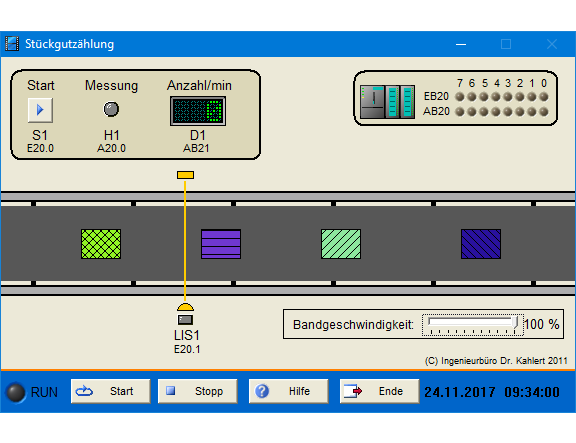
Task: Toggle AB20 bit 0 LED
Action: tap(544, 112)
